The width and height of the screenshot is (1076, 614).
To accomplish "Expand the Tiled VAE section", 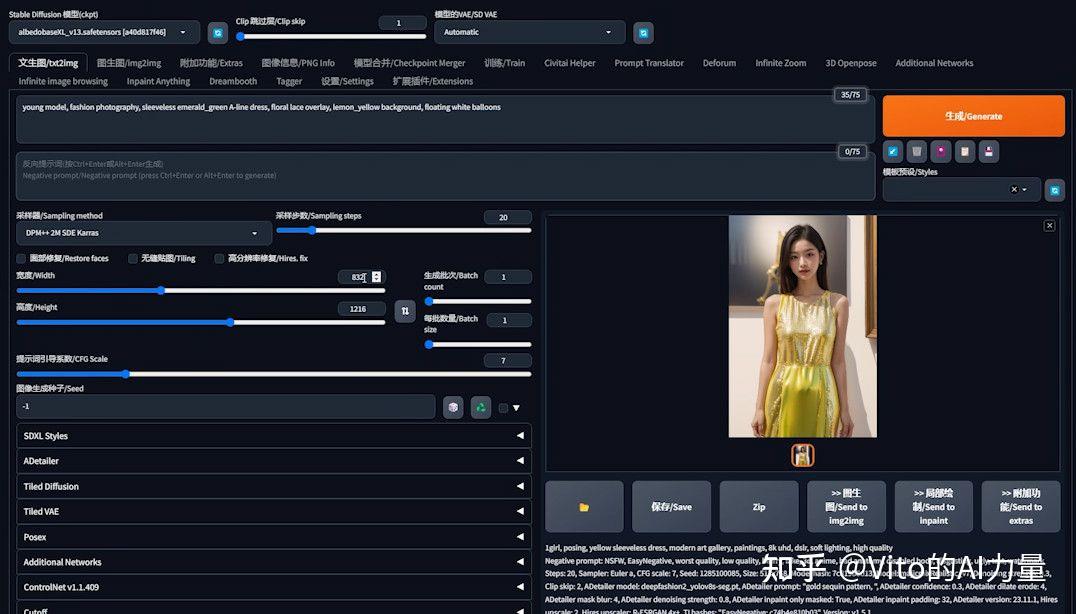I will tap(274, 512).
